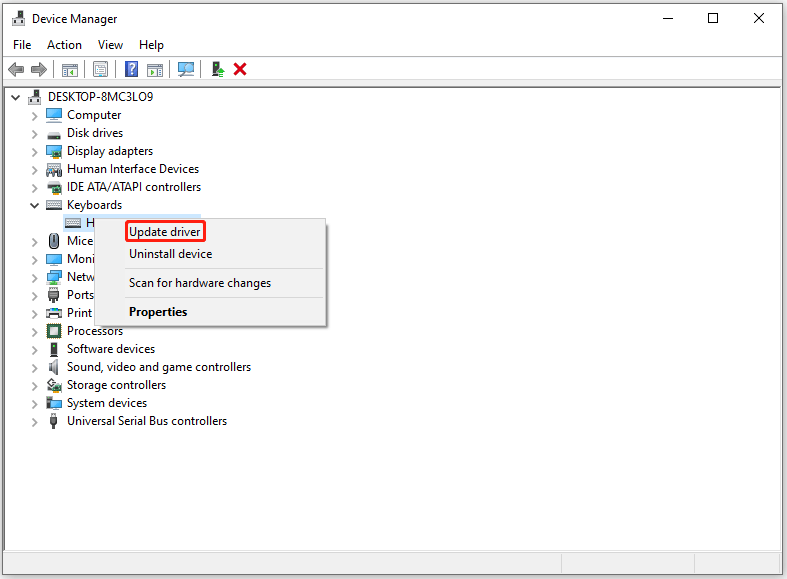
Task: Open the Action menu
Action: click(x=64, y=45)
